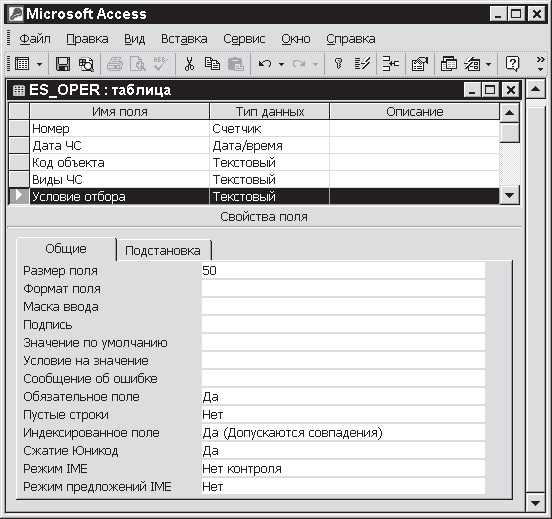Screen dimensions: 552x519
Task: Click the Insert Rows toolbar icon
Action: point(391,64)
